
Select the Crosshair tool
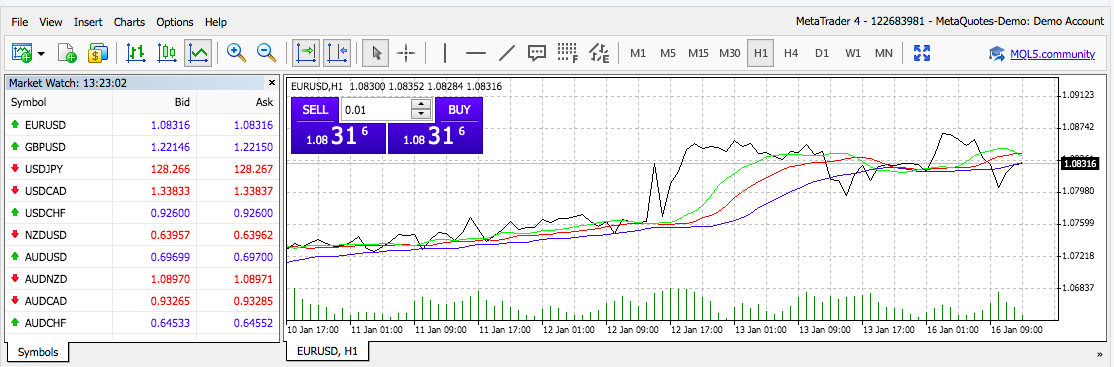[406, 53]
